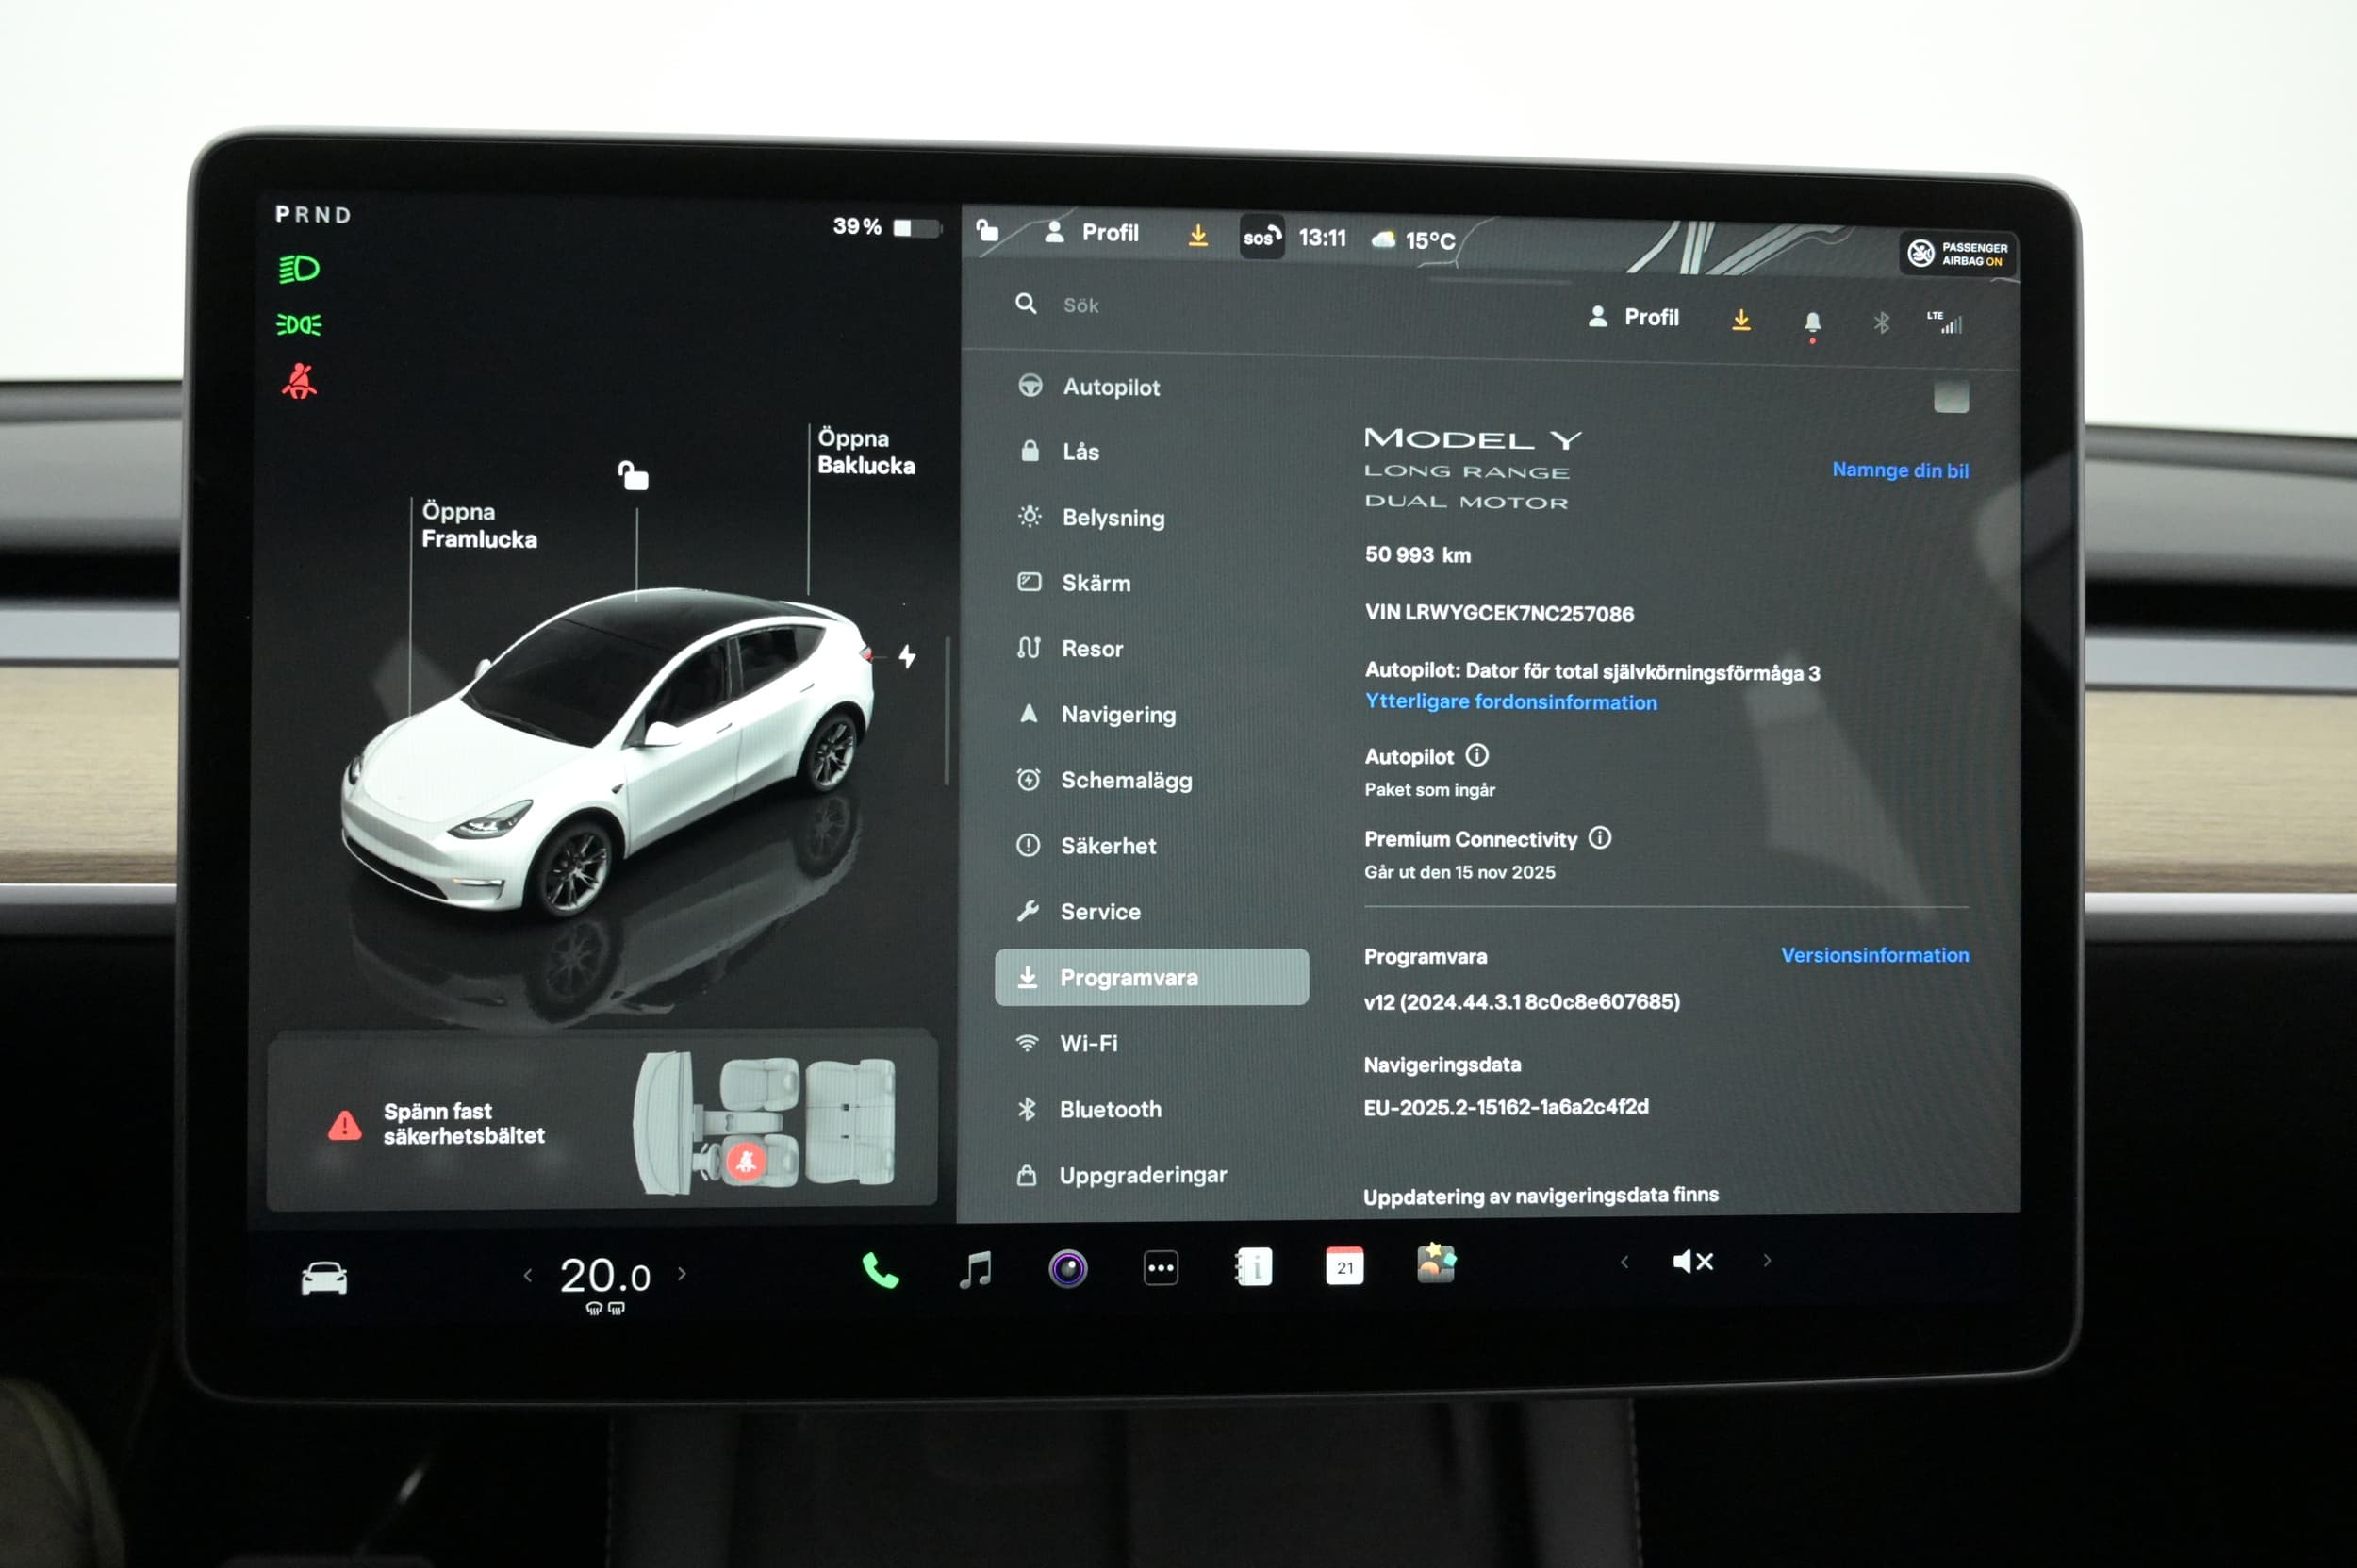Click the Sök search field
The image size is (2357, 1568).
pos(1080,305)
